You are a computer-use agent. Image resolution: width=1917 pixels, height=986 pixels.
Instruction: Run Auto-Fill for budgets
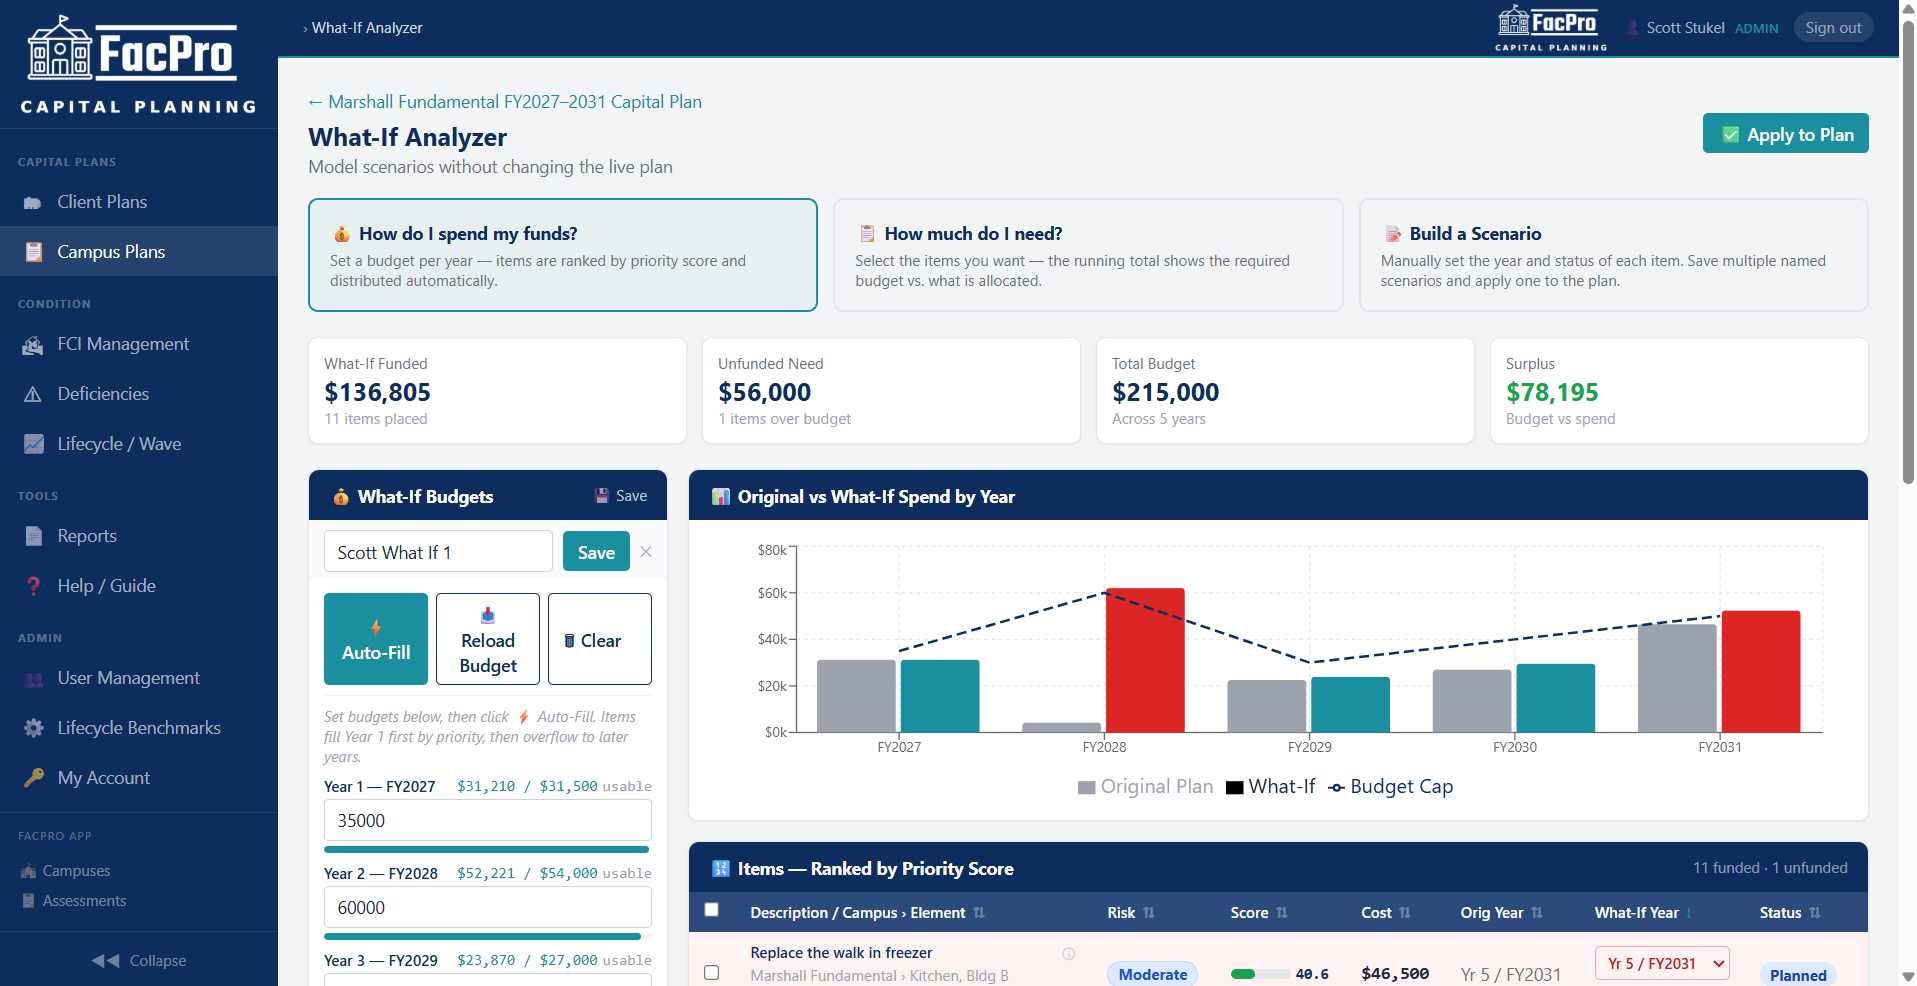click(376, 639)
